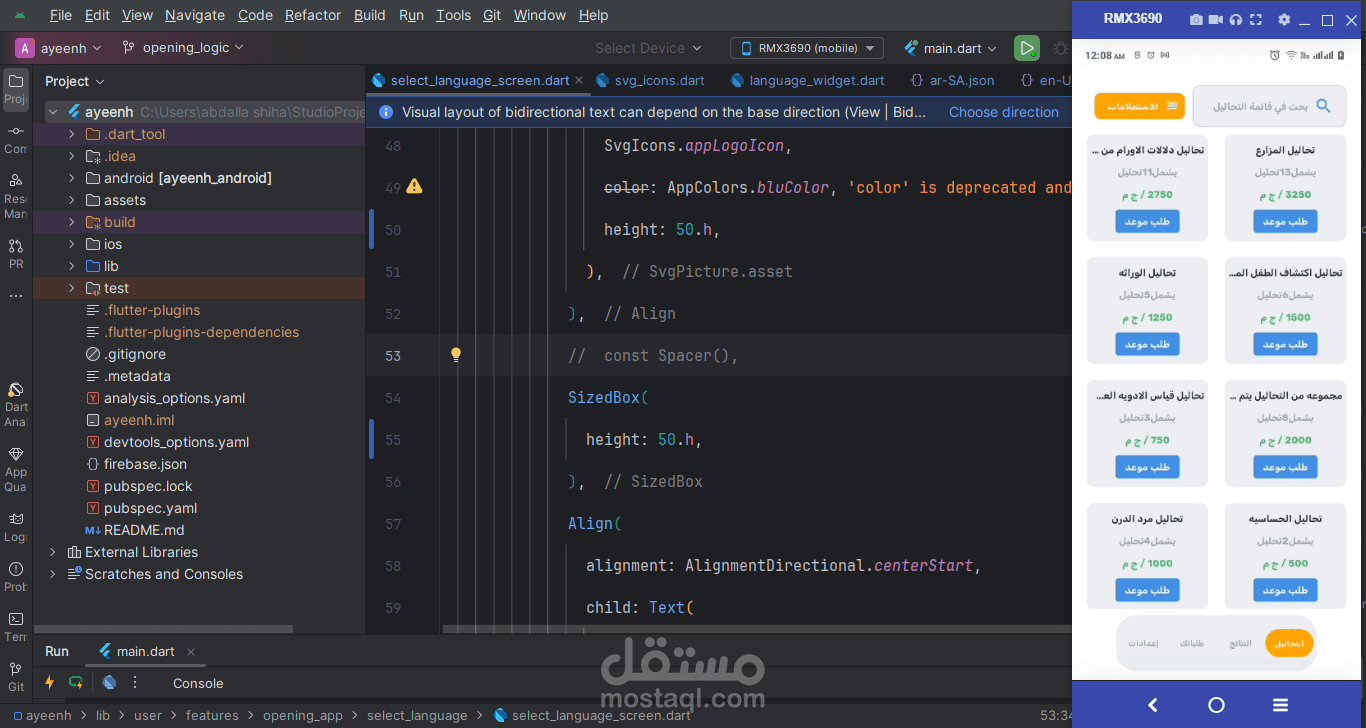Image resolution: width=1366 pixels, height=728 pixels.
Task: Tap the phone recents menu button
Action: tap(1280, 705)
